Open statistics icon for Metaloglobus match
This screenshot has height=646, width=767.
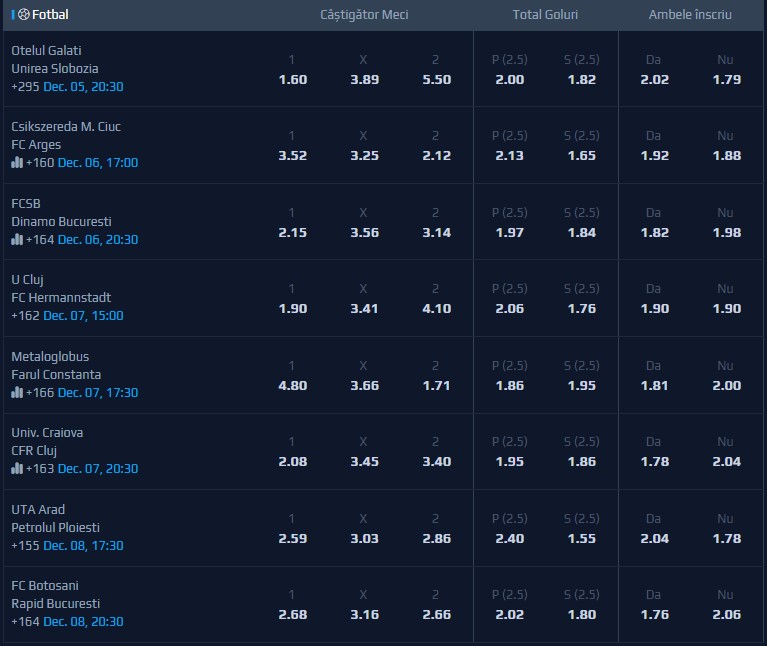17,392
